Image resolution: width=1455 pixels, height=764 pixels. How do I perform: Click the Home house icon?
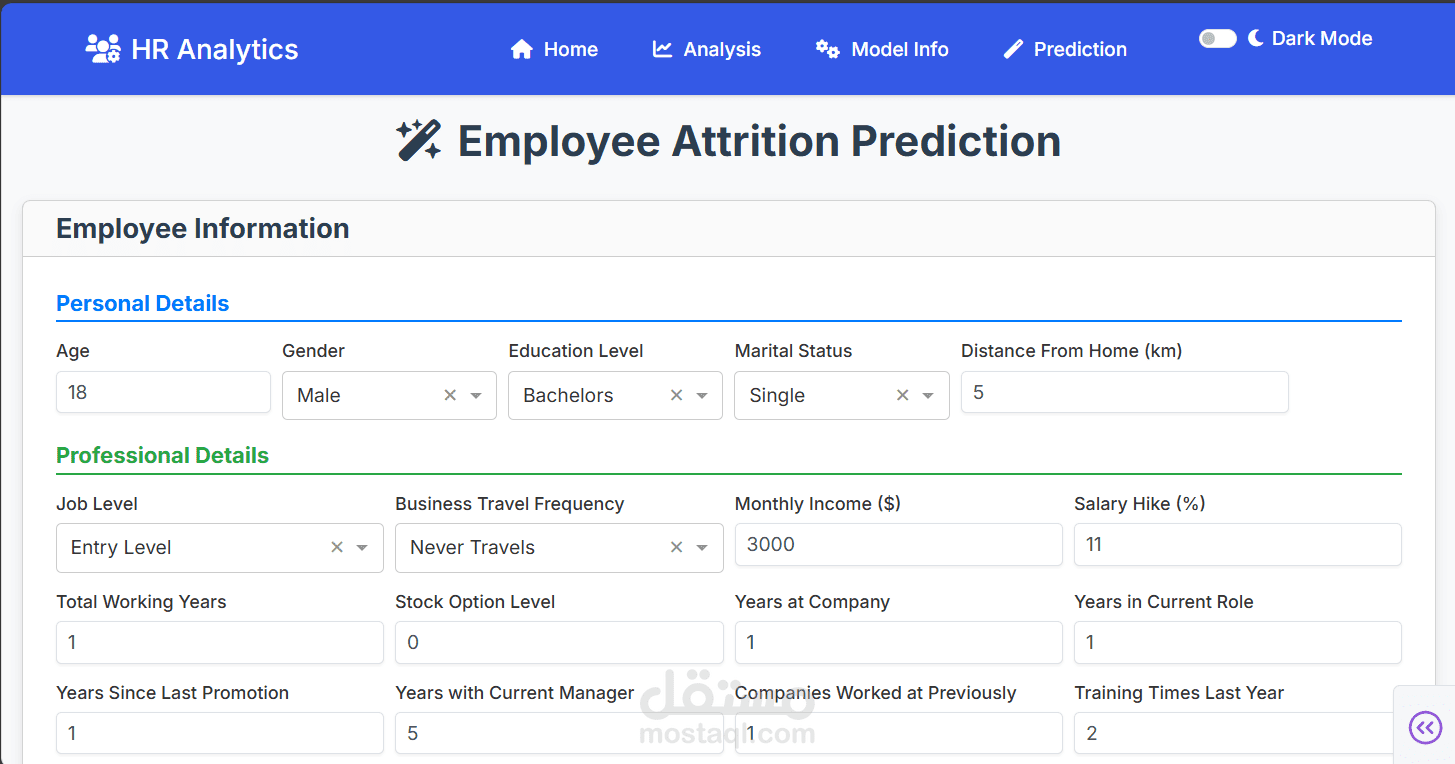[521, 49]
